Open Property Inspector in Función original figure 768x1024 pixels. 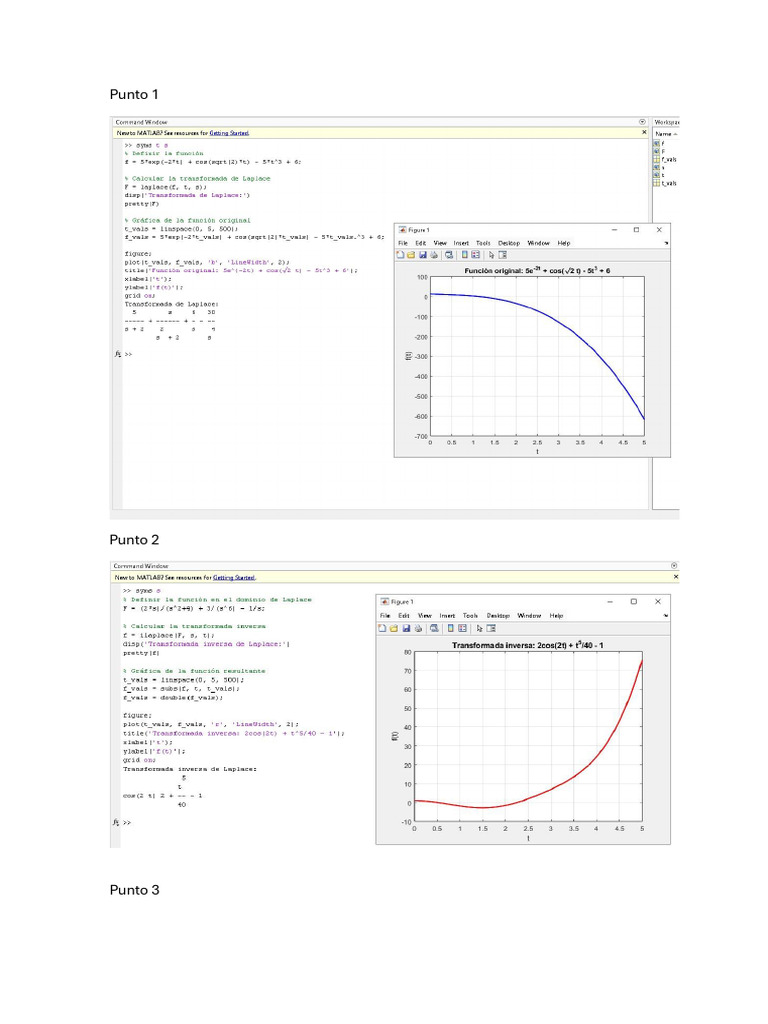point(502,255)
